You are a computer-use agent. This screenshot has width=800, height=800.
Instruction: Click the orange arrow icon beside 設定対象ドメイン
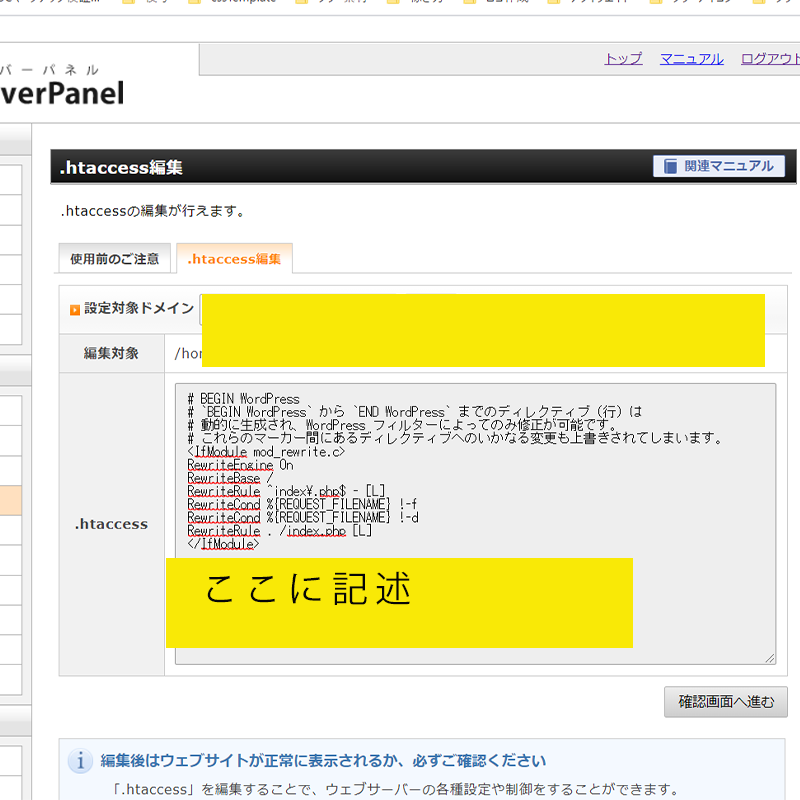click(x=74, y=310)
